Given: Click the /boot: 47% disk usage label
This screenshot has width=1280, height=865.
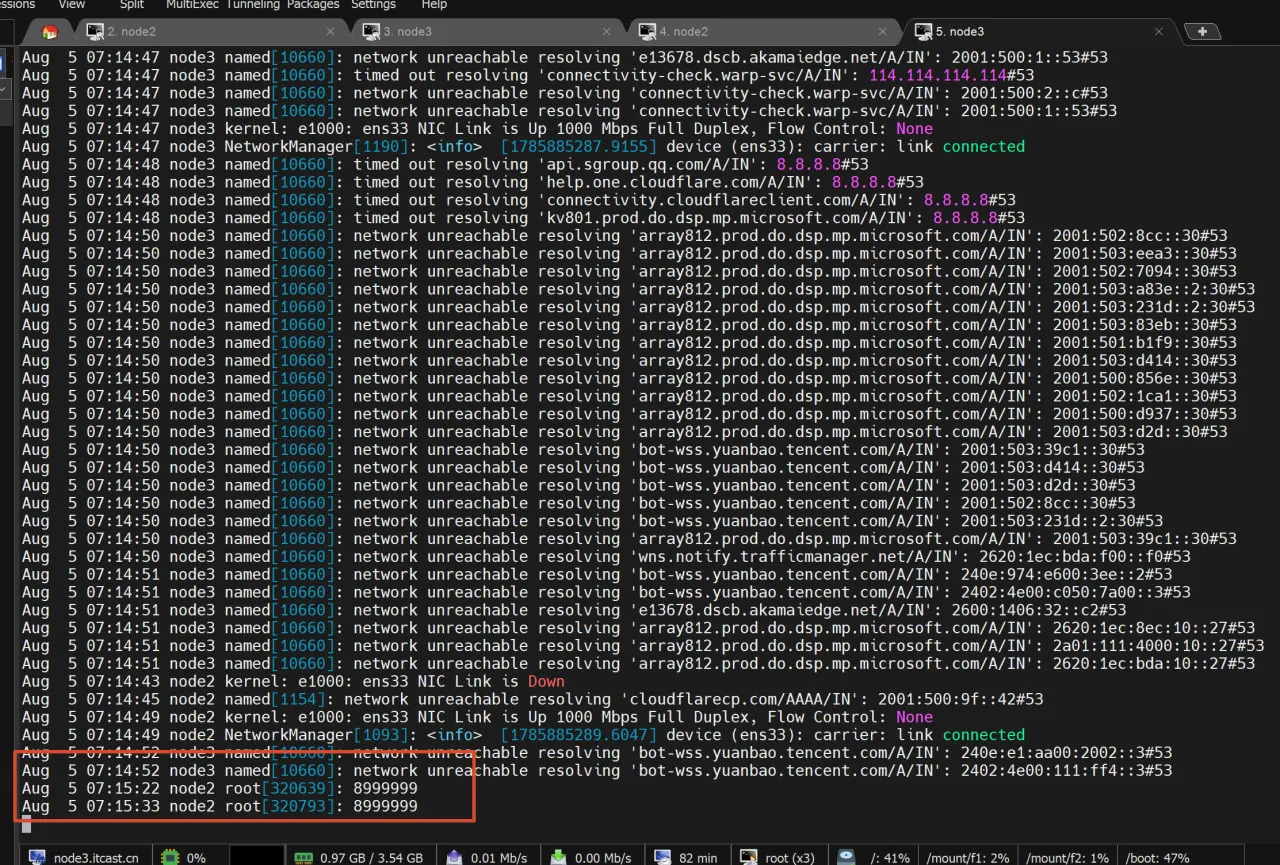Looking at the screenshot, I should (x=1156, y=858).
